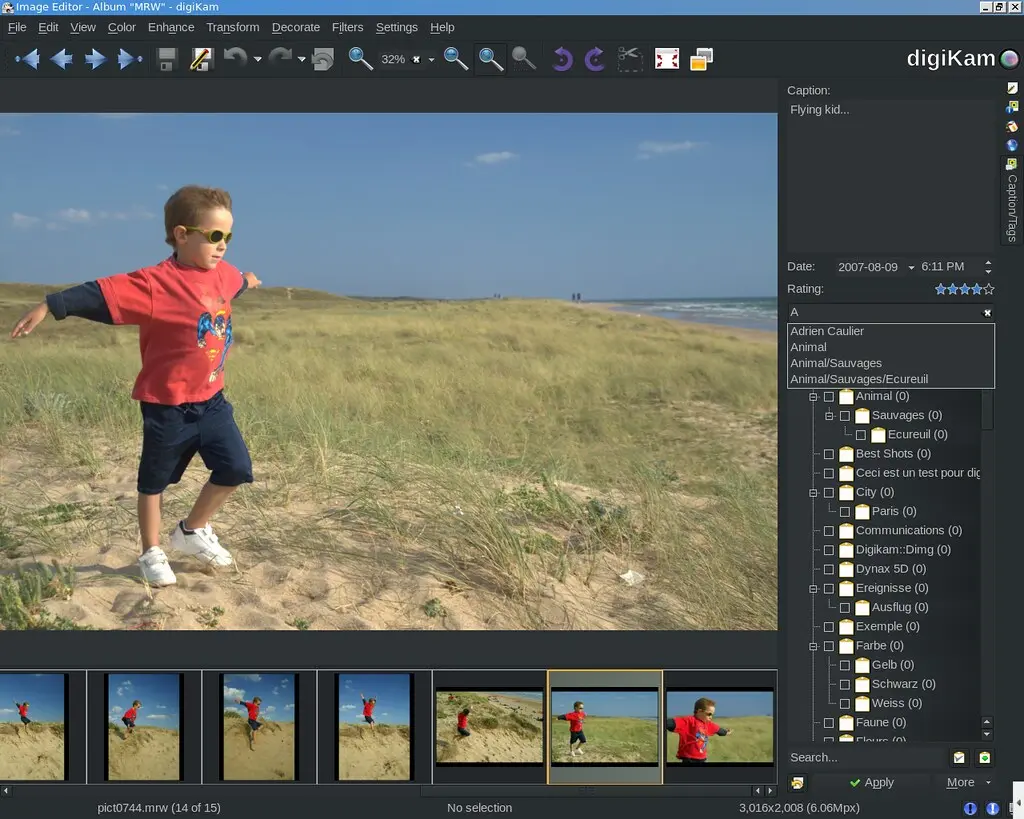Go to the first image using toolbar arrow

point(27,60)
